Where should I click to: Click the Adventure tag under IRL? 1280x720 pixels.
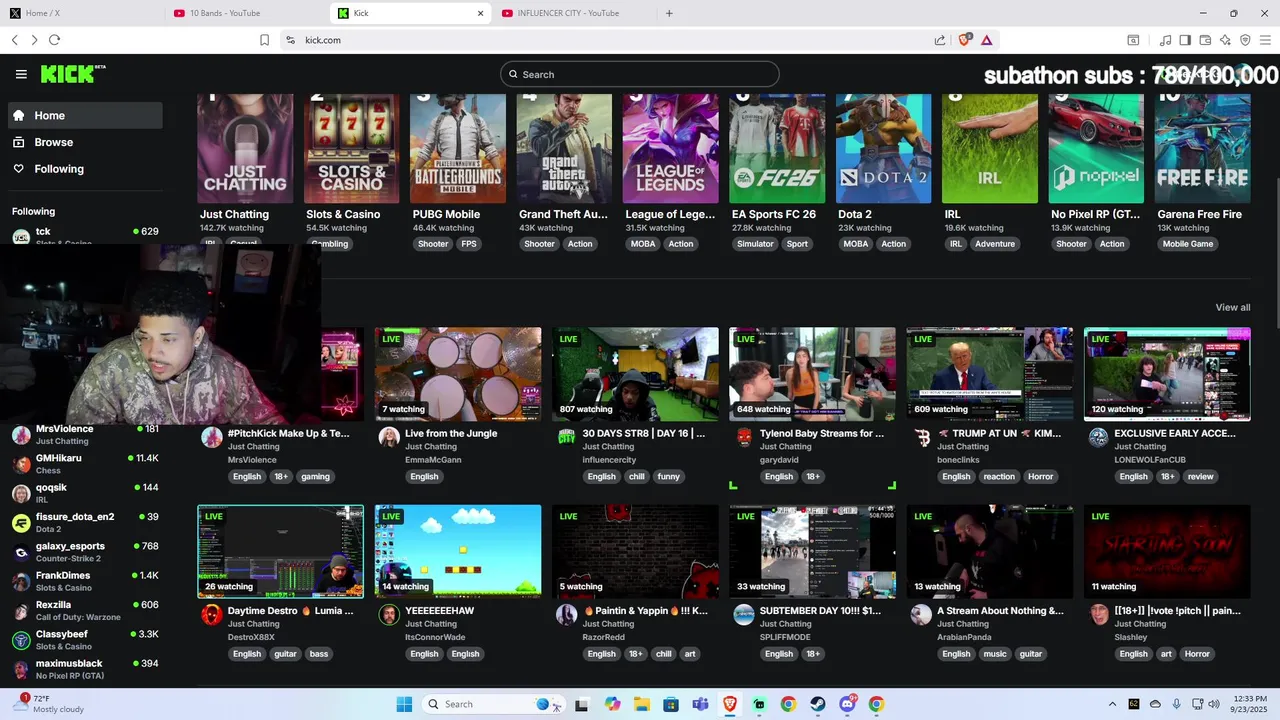995,244
